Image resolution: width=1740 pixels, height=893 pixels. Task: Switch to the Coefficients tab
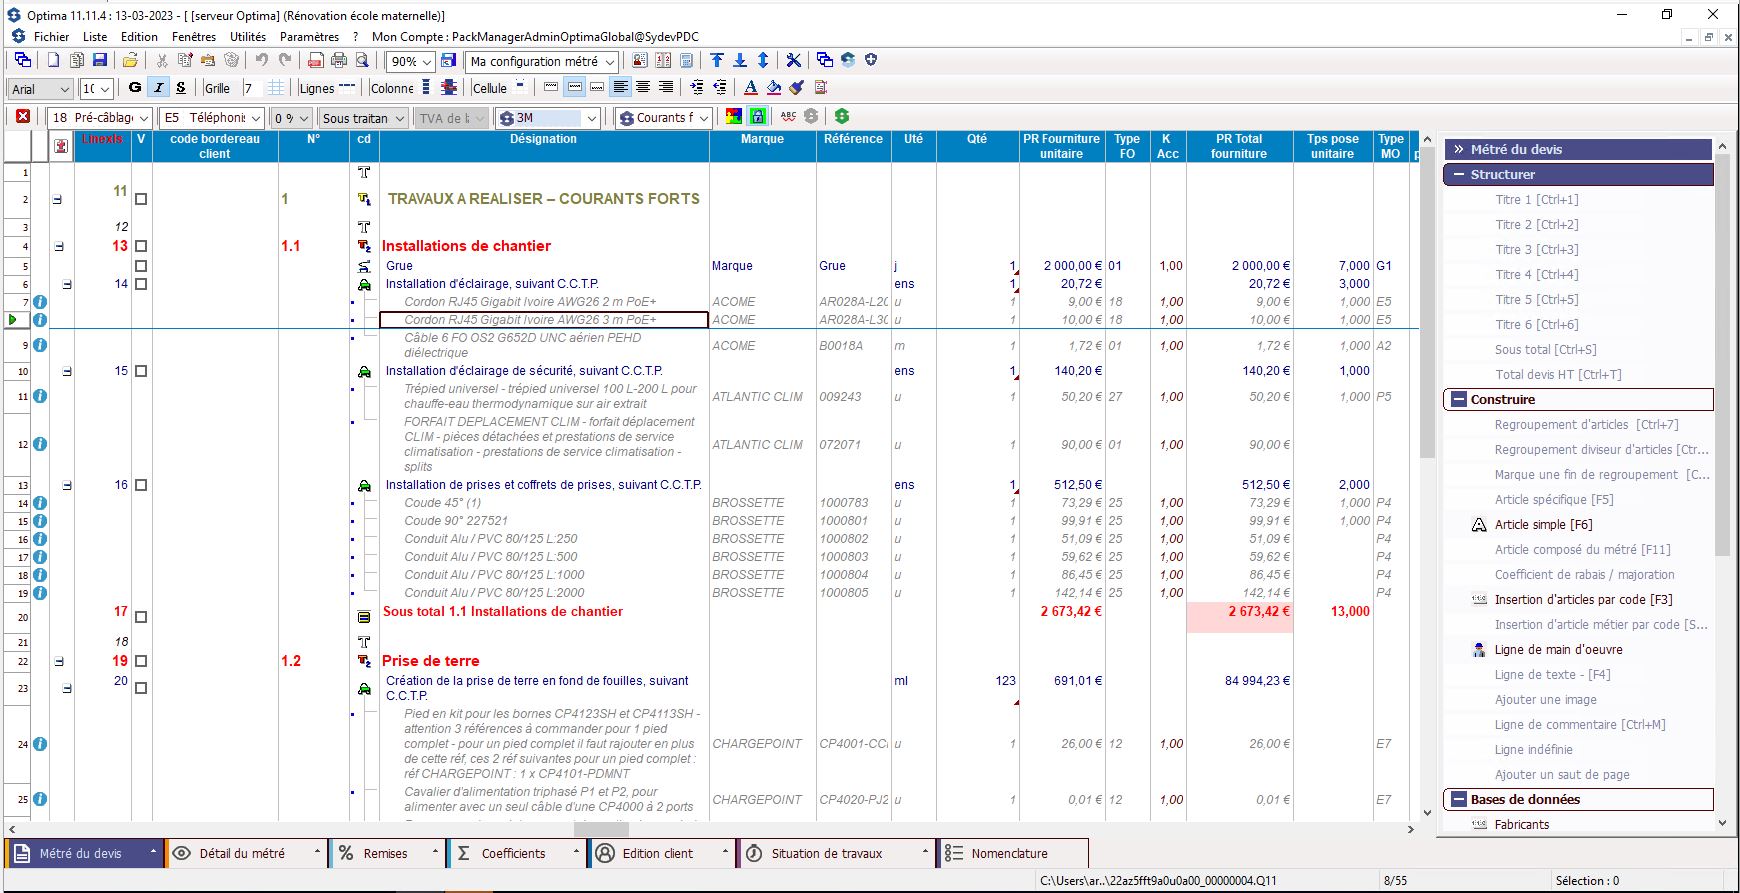(x=516, y=853)
